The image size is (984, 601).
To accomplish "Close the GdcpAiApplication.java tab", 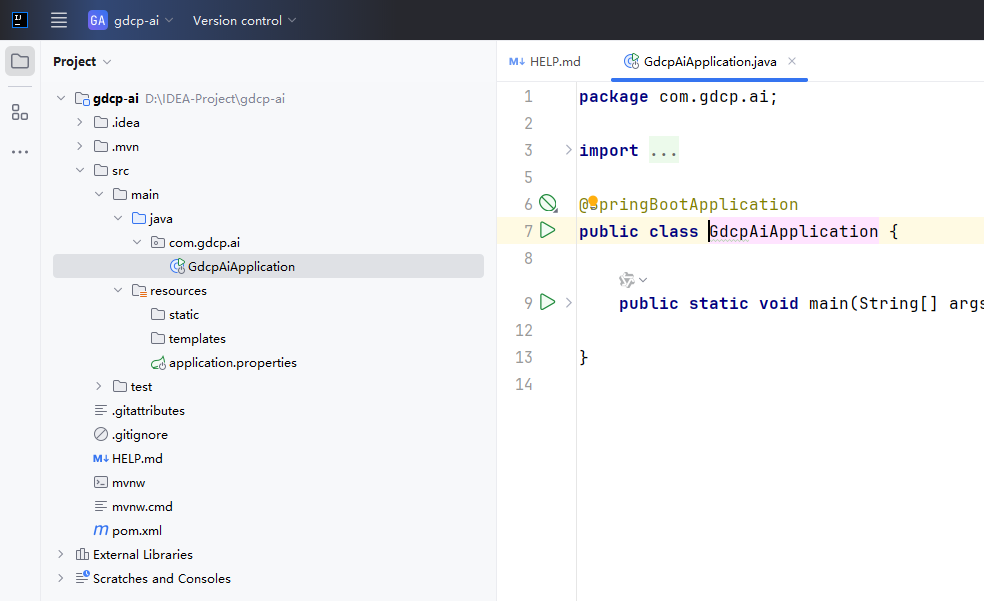I will tap(792, 61).
